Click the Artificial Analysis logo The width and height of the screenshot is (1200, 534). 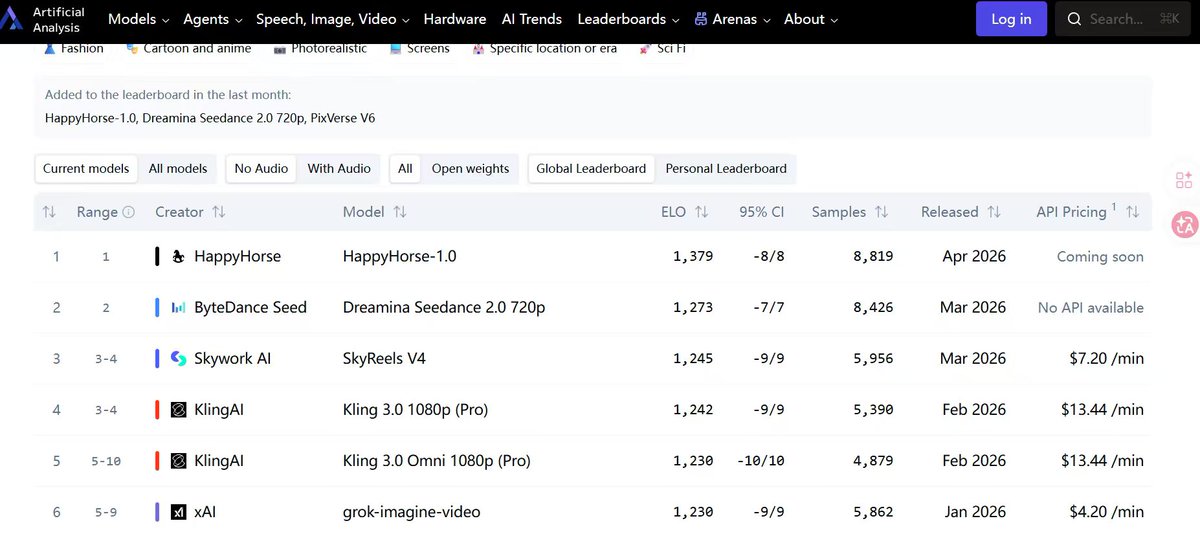pos(42,19)
